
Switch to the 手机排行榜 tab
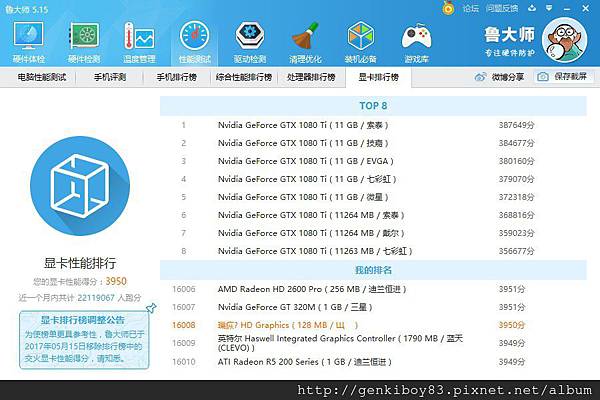[x=177, y=77]
